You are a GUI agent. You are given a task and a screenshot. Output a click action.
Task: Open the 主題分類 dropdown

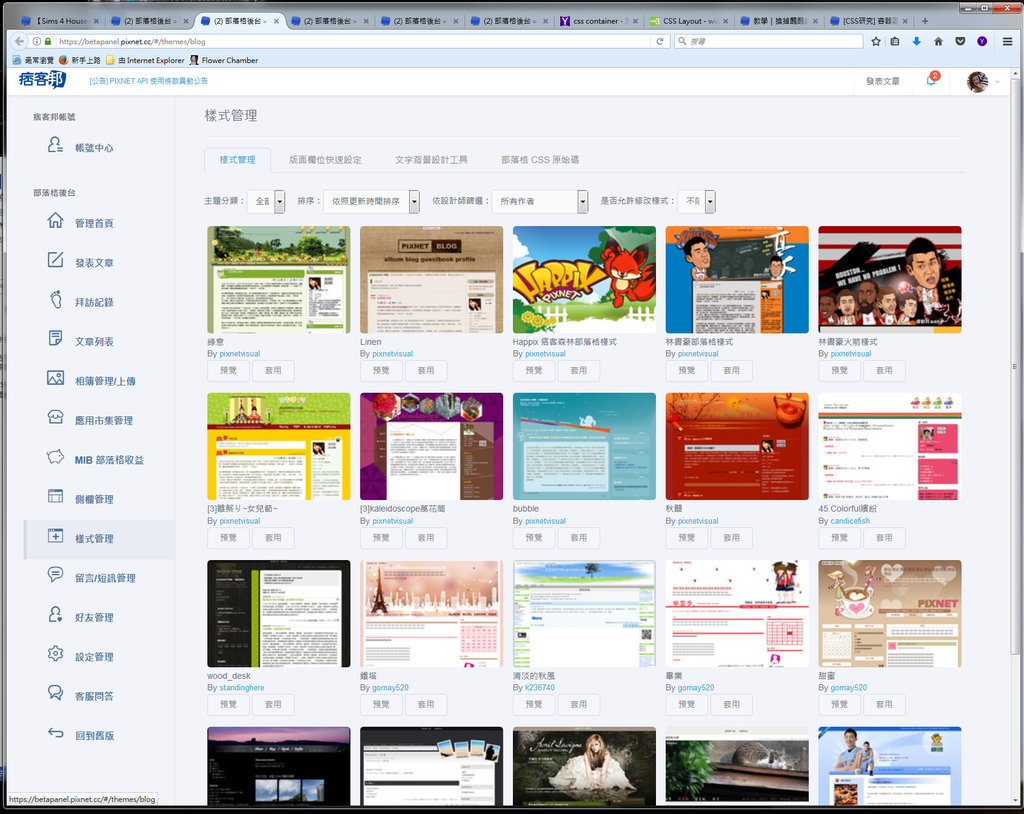point(266,201)
